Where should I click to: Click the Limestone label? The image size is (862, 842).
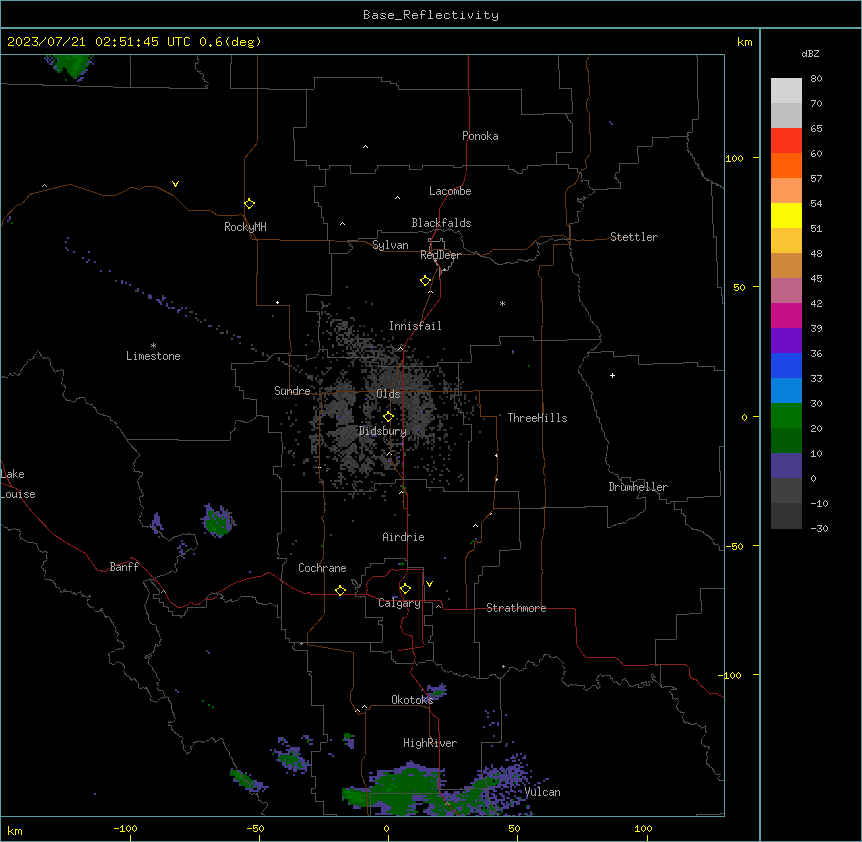[153, 356]
